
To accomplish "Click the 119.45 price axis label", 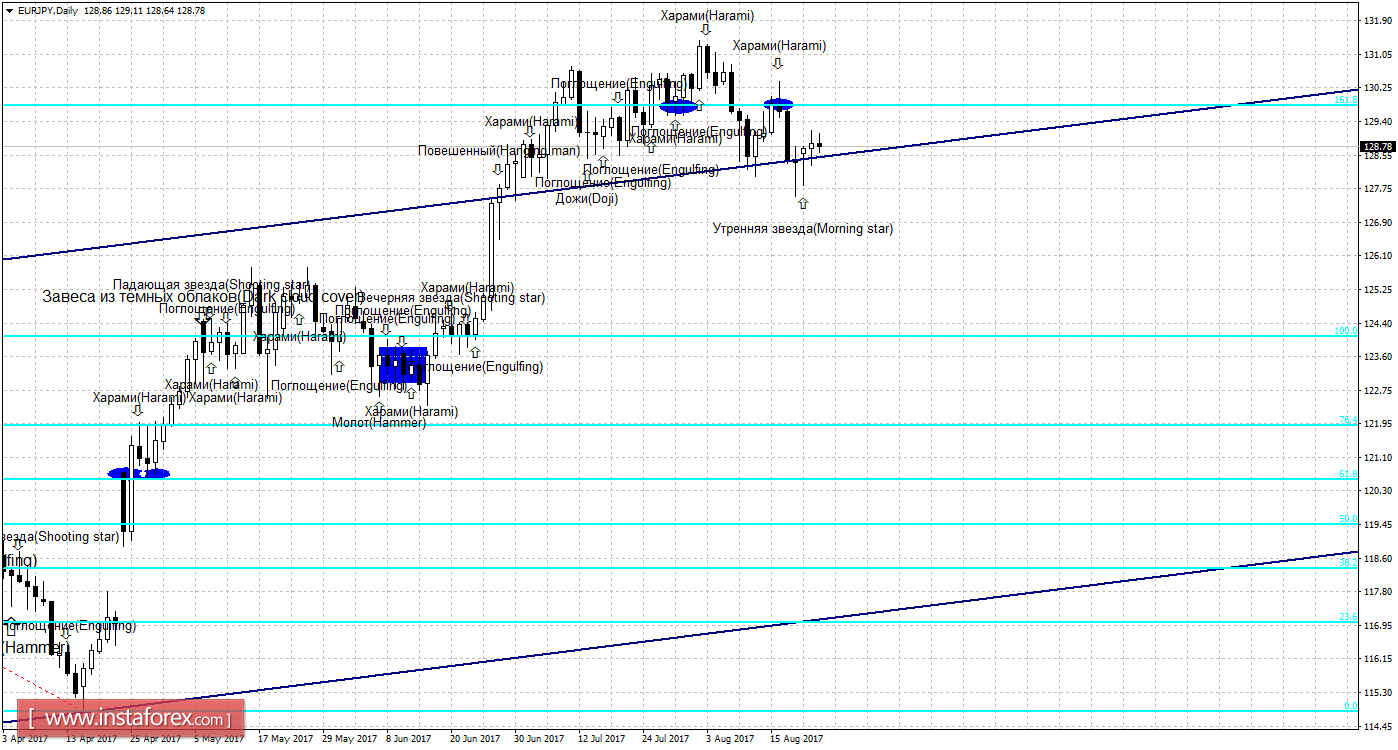I will tap(1379, 524).
